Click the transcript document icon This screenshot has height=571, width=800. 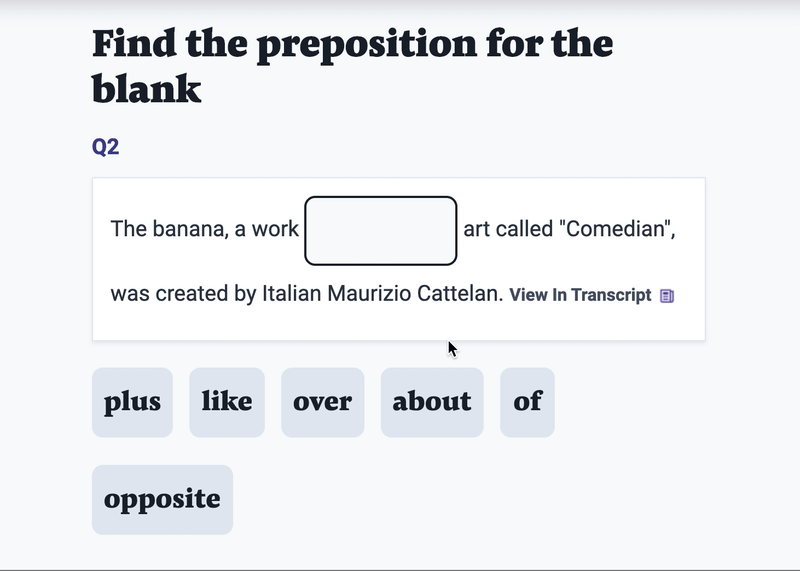667,296
